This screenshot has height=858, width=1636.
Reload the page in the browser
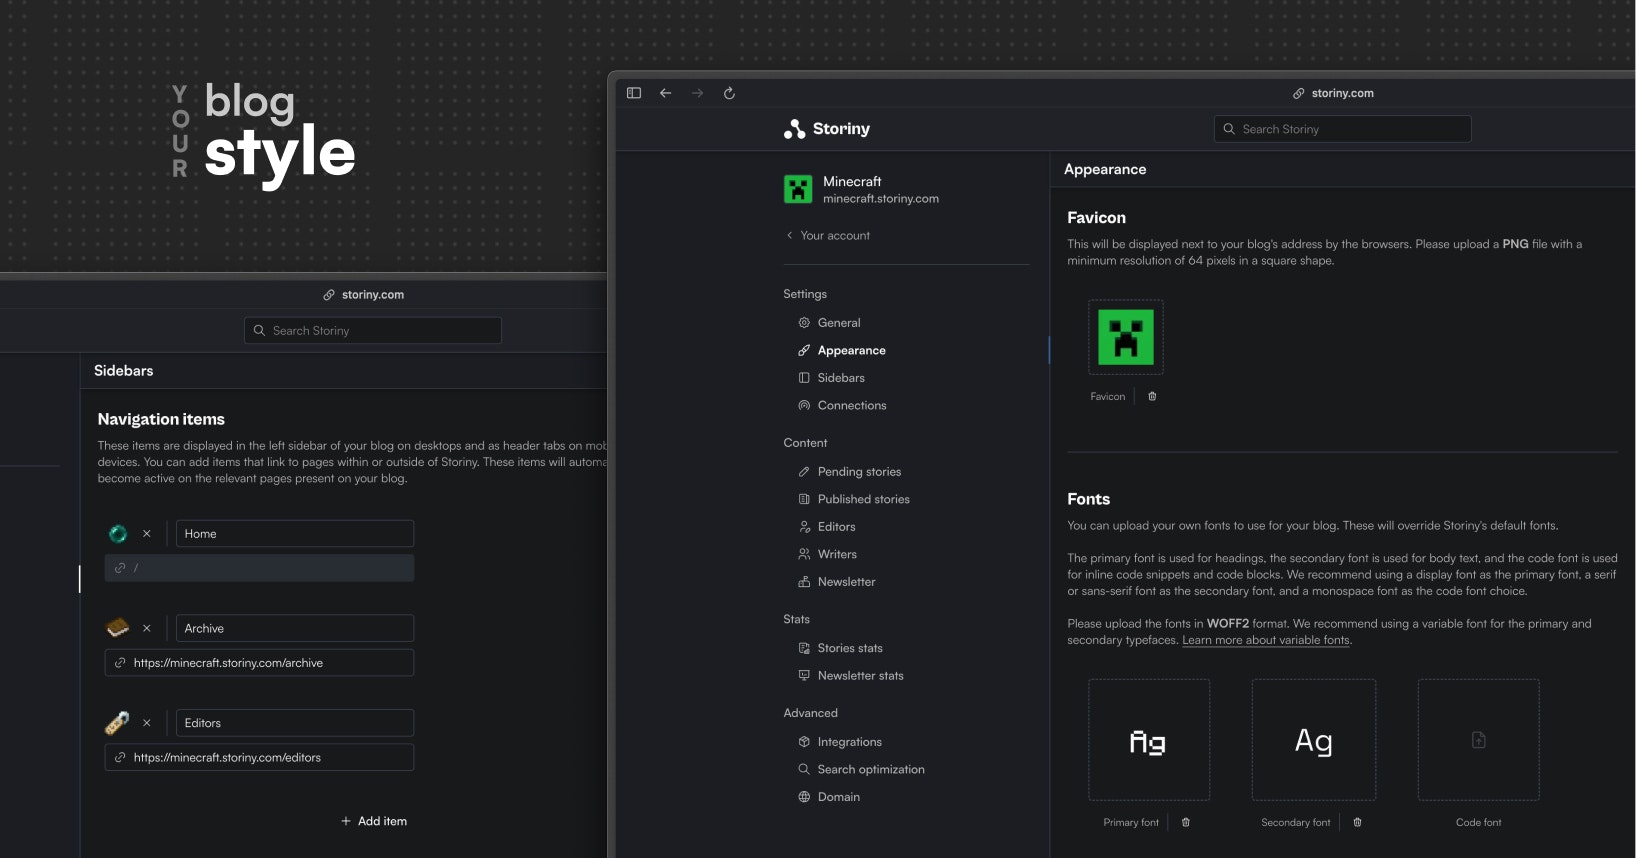click(729, 93)
